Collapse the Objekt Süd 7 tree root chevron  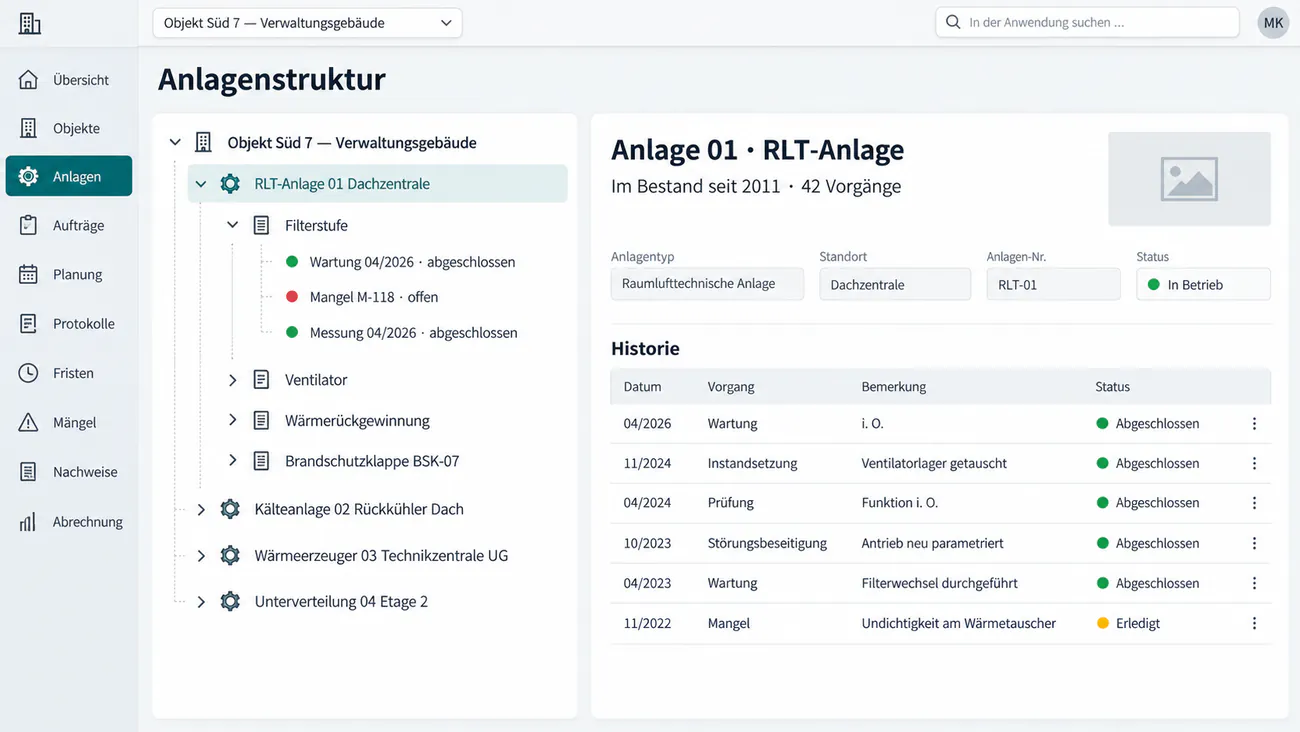pos(175,143)
